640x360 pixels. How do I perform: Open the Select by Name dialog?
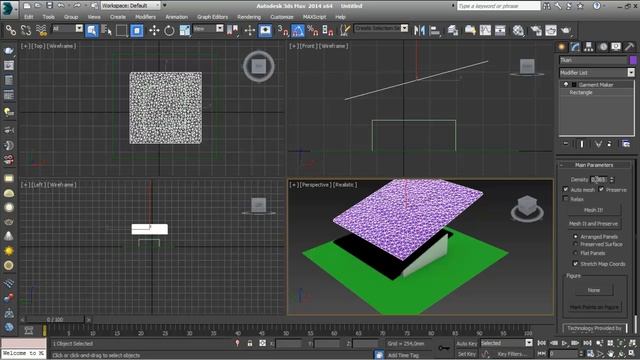click(107, 31)
